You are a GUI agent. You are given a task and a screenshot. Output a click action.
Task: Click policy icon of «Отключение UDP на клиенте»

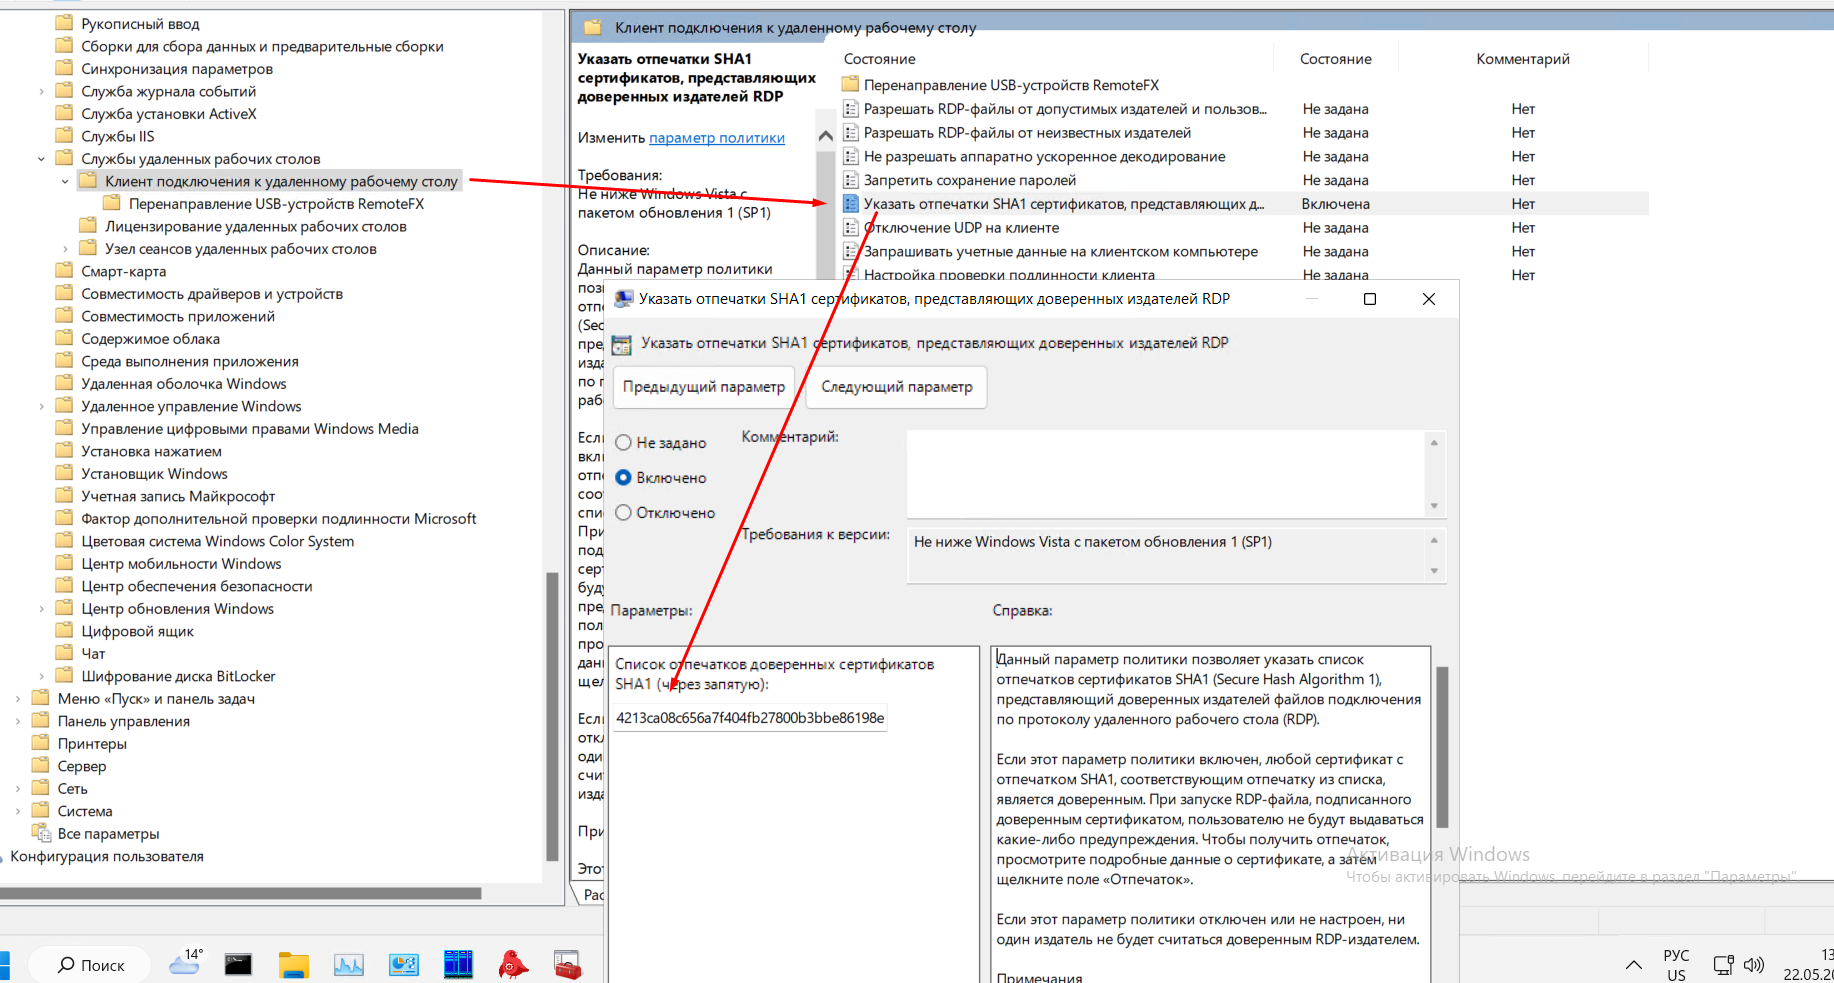click(x=851, y=228)
